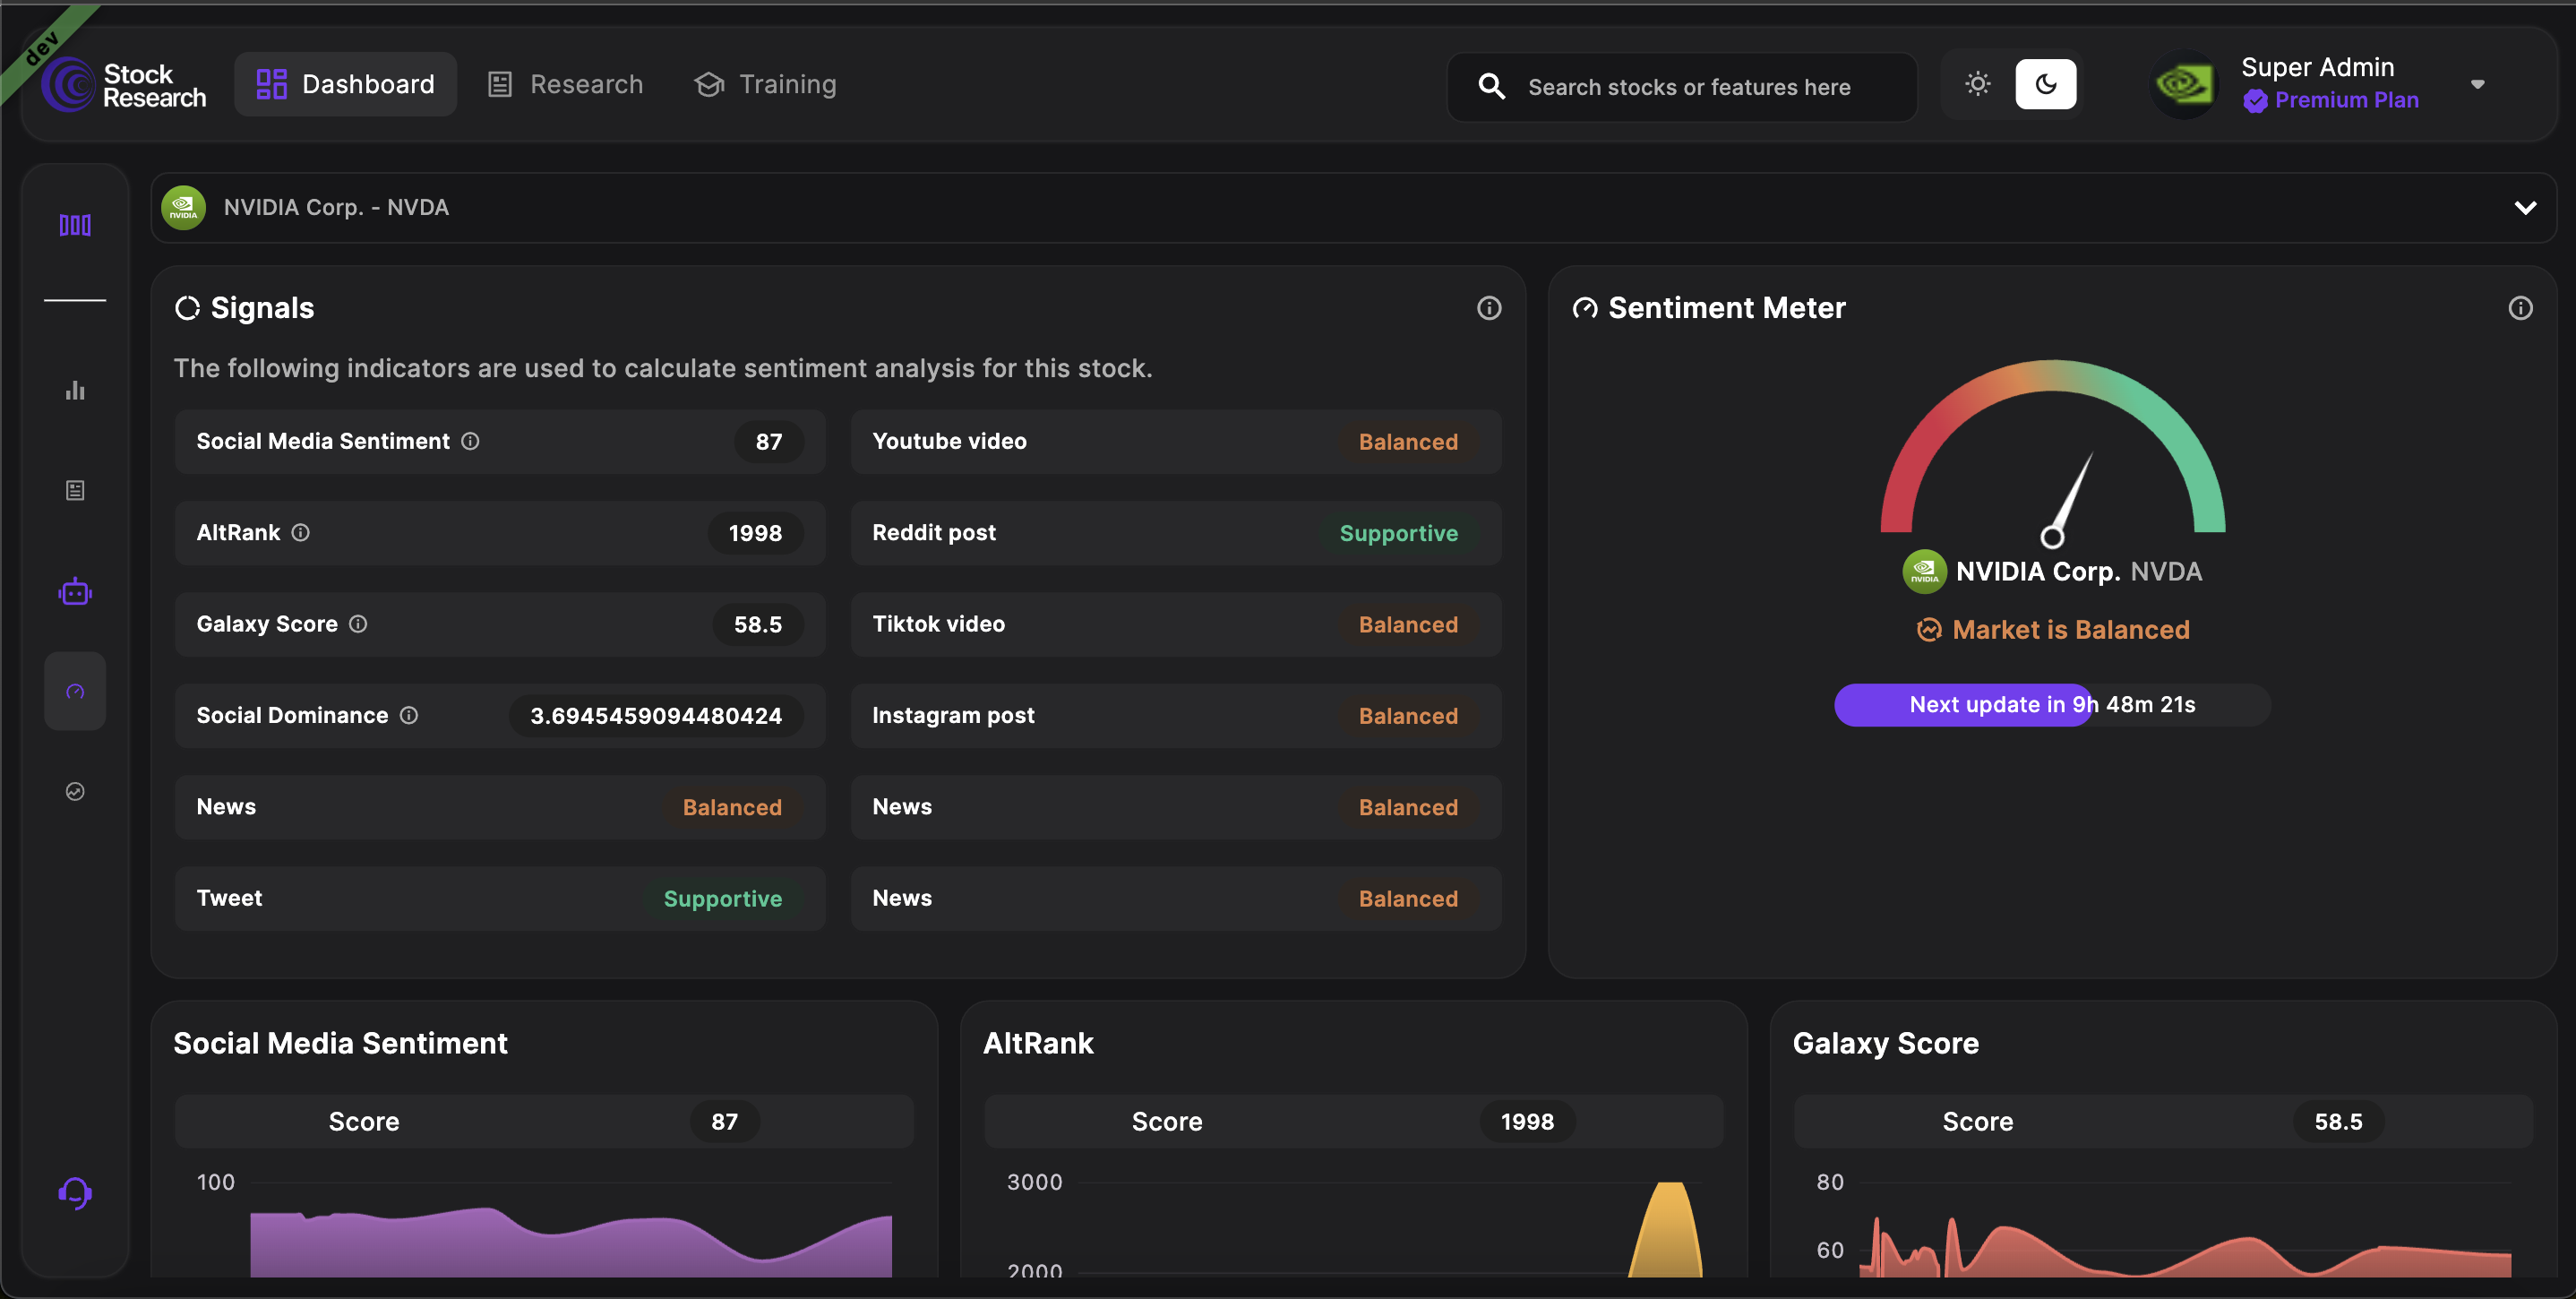
Task: Click the Social Media Sentiment chart score 87
Action: 725,1122
